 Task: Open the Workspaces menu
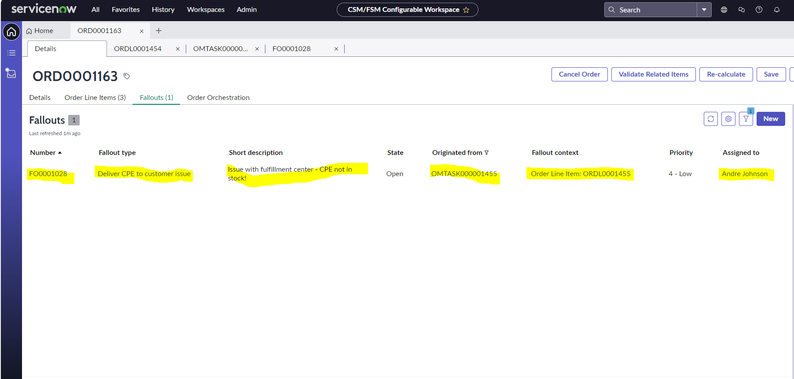click(206, 10)
